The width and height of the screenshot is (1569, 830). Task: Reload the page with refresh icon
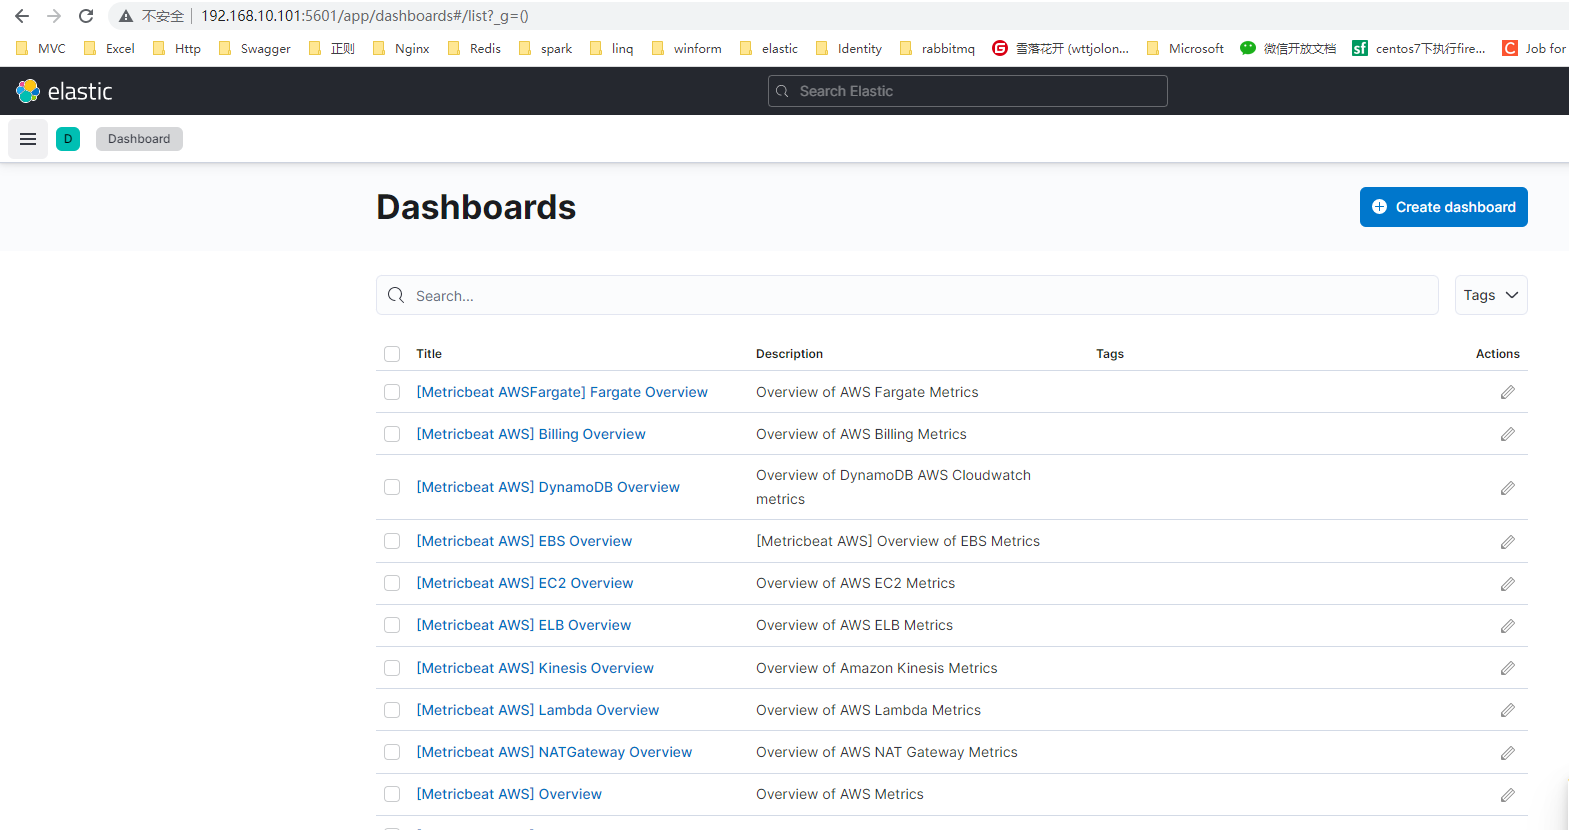pos(86,16)
